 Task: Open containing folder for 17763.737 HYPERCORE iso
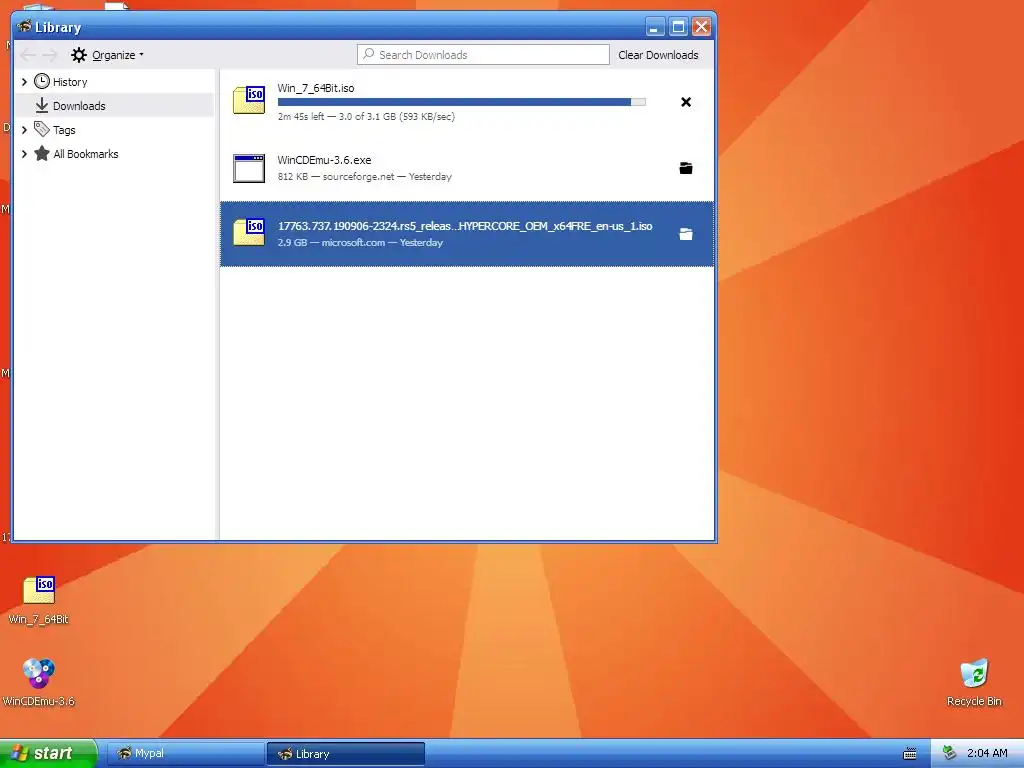tap(686, 234)
